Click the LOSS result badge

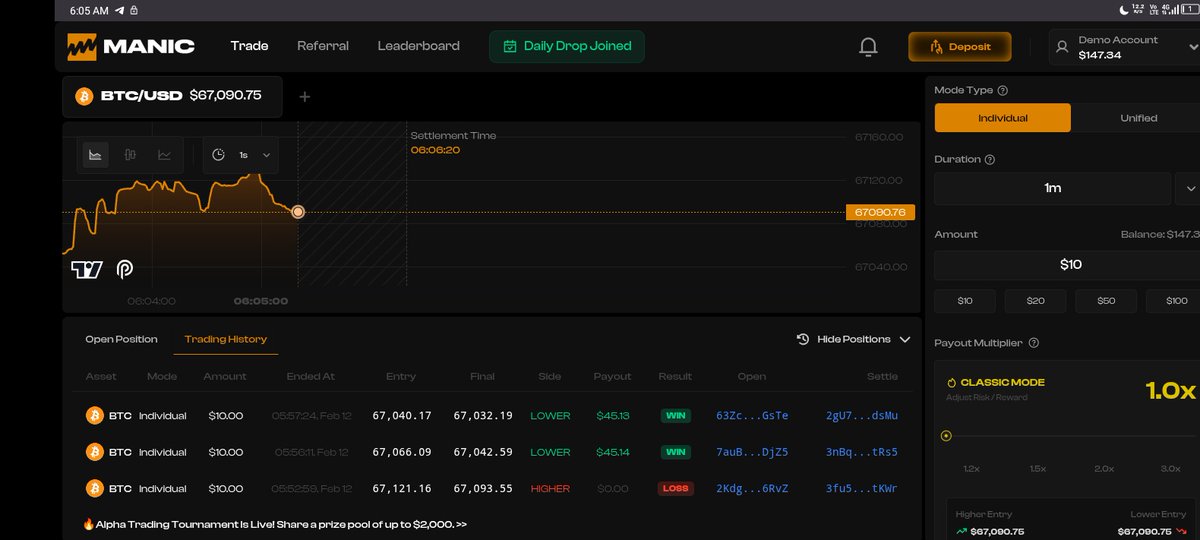(x=675, y=489)
